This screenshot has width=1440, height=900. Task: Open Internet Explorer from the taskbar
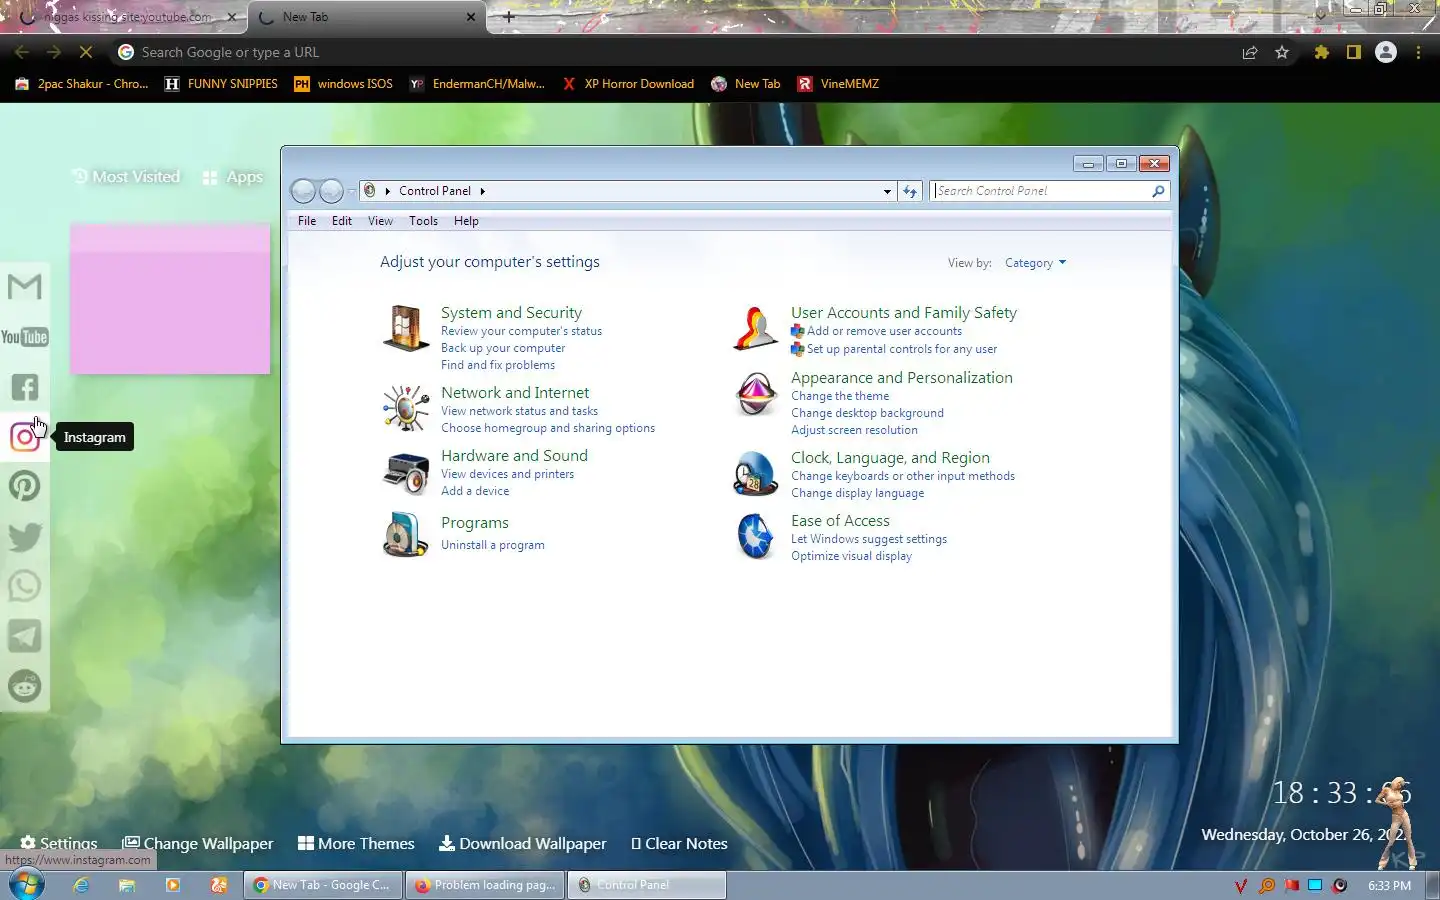point(81,885)
